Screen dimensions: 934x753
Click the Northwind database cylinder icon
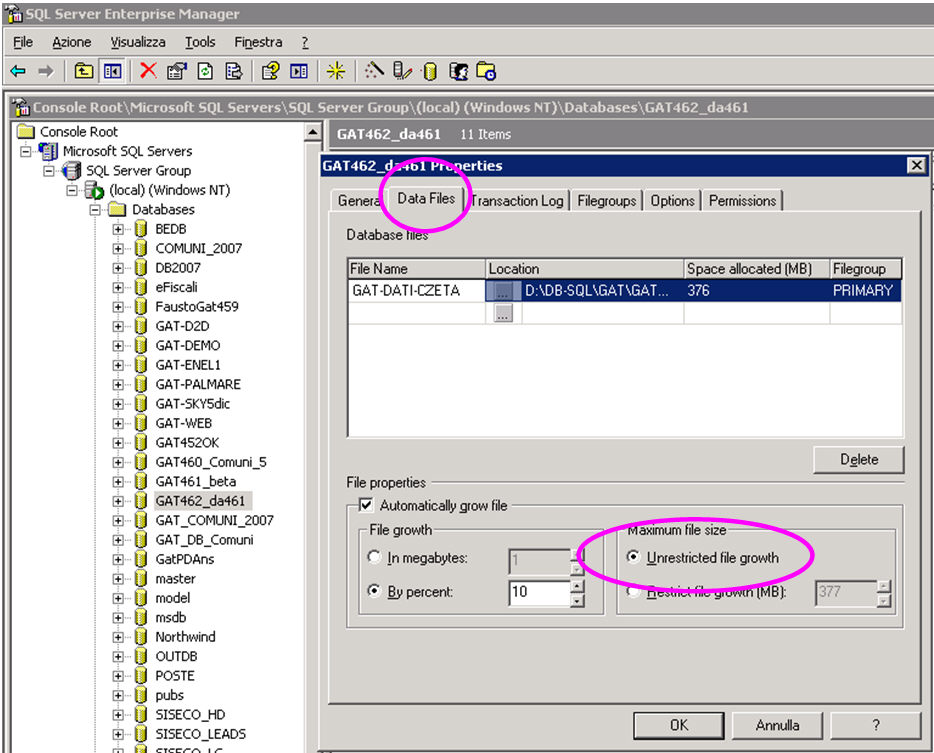tap(141, 637)
